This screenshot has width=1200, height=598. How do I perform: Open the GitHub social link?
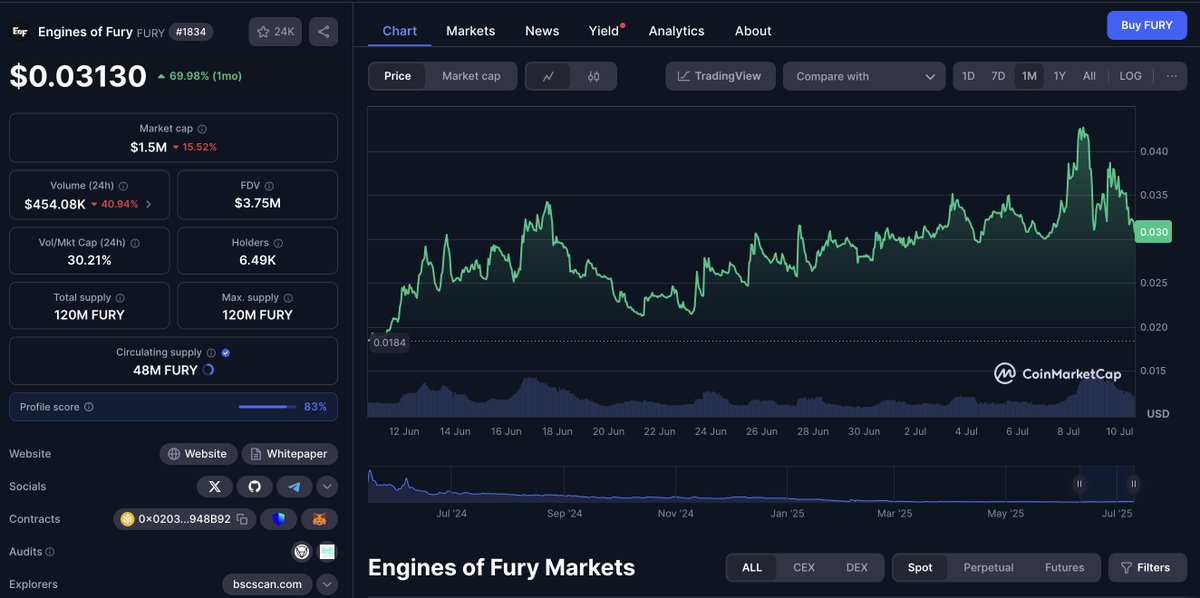pyautogui.click(x=254, y=487)
